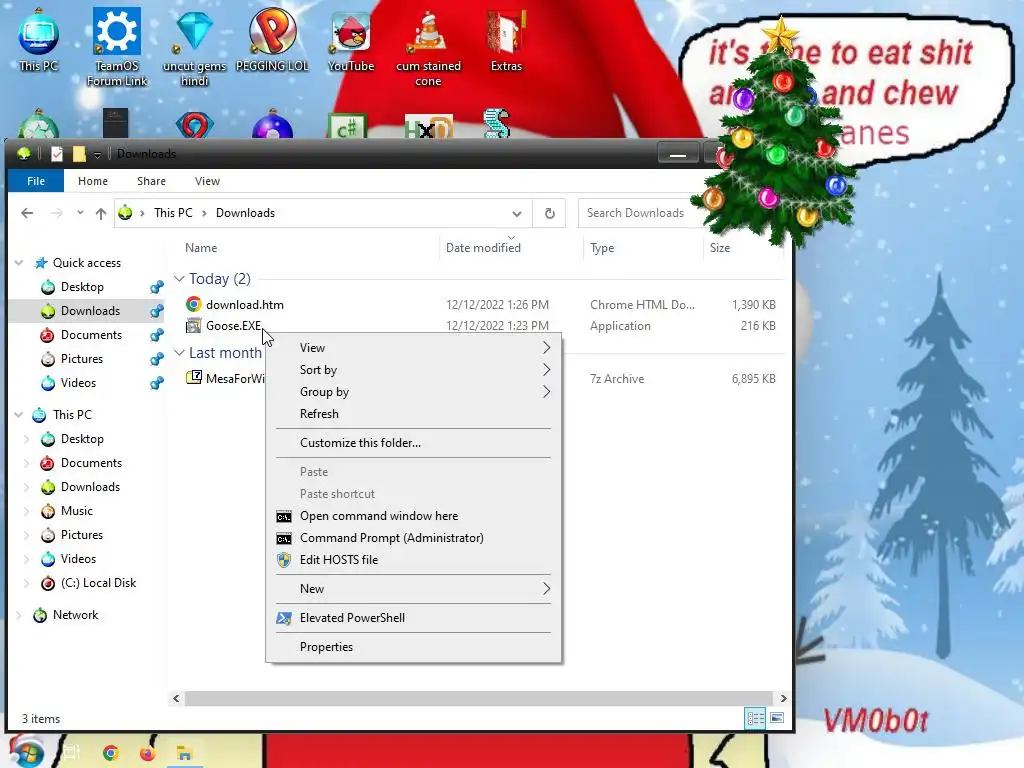Open the Home ribbon tab
Viewport: 1024px width, 768px height.
[x=93, y=181]
